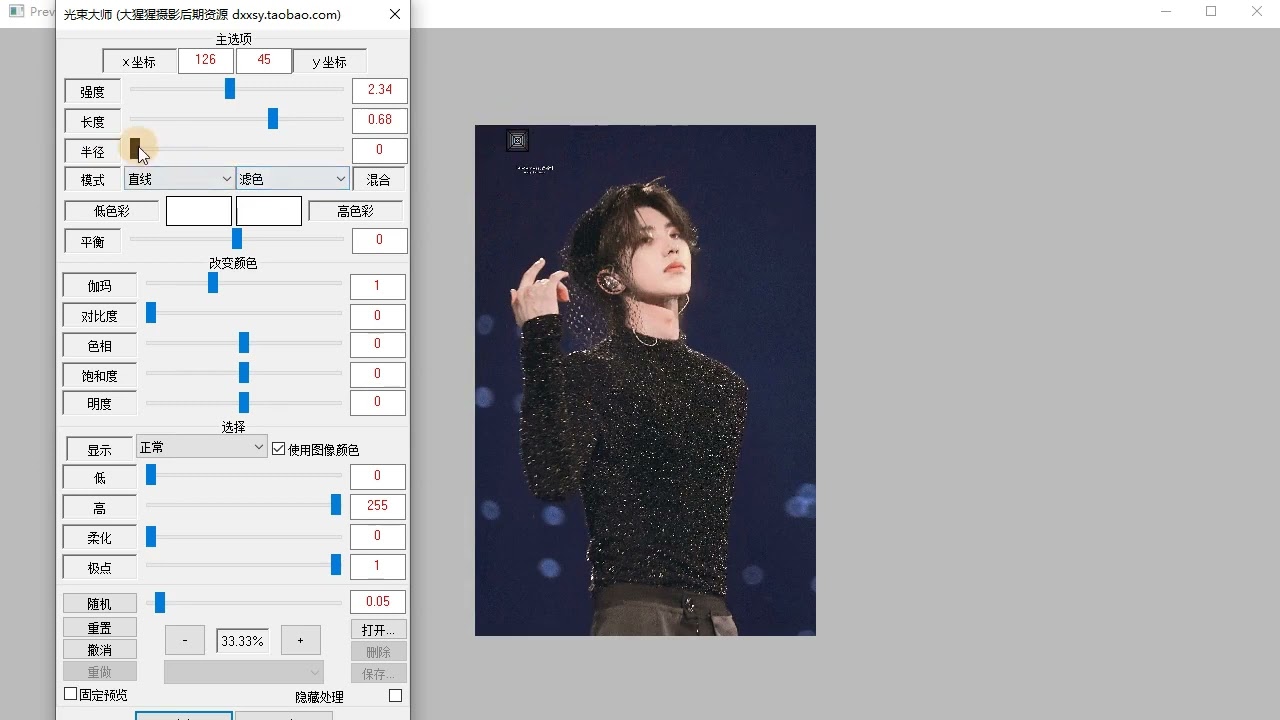Click the 高色彩 button
This screenshot has width=1280, height=720.
[355, 211]
